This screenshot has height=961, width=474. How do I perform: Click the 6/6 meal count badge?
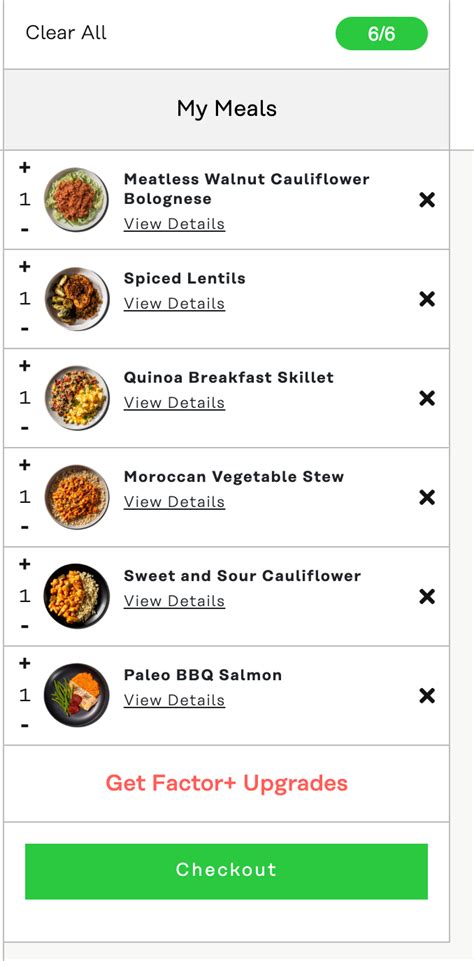coord(381,34)
